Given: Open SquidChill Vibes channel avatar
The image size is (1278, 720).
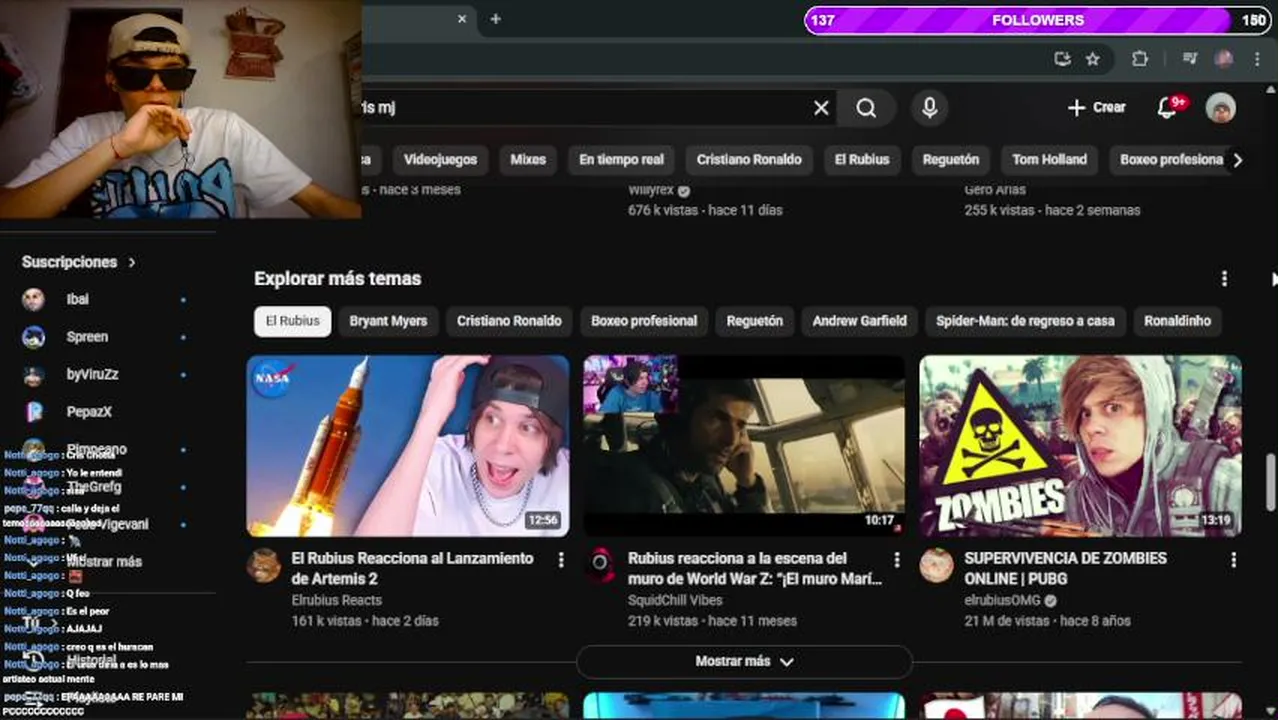Looking at the screenshot, I should [x=600, y=565].
